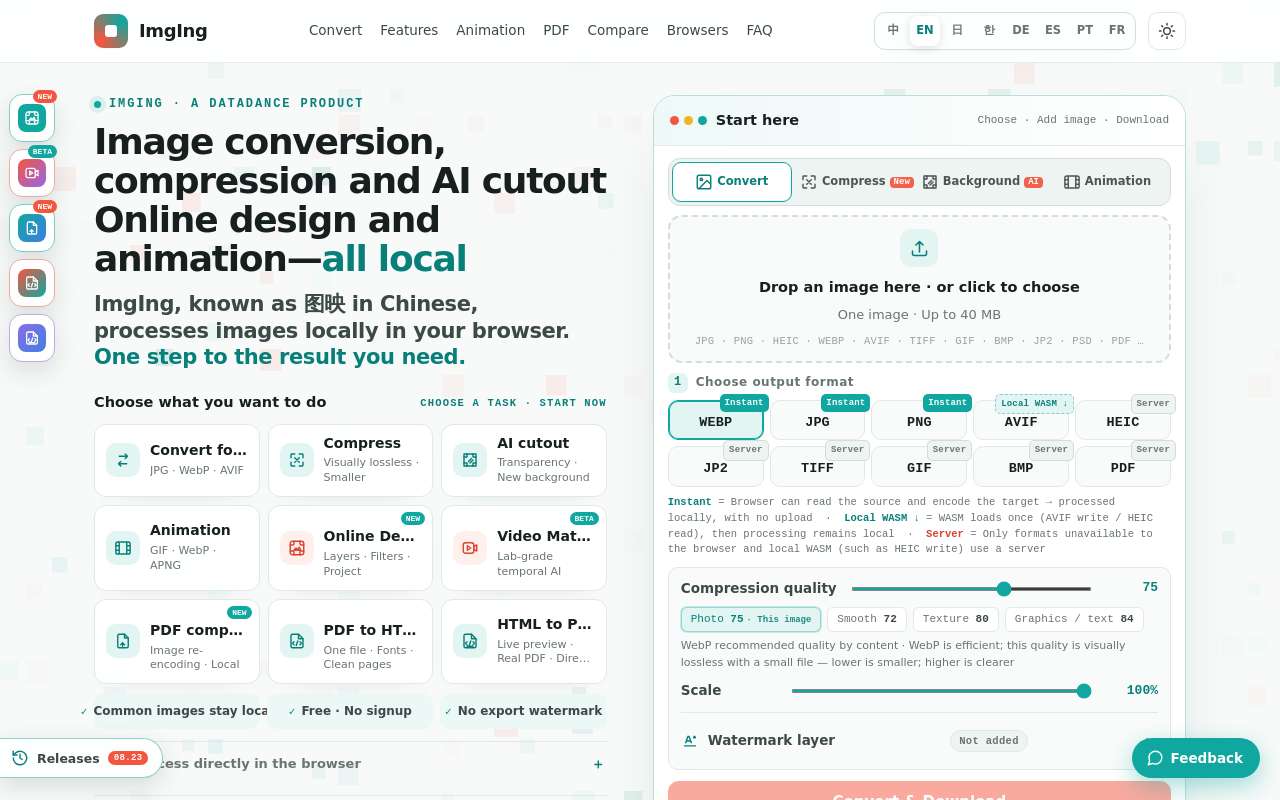Open the Watermark layer row
The width and height of the screenshot is (1280, 800).
point(919,741)
